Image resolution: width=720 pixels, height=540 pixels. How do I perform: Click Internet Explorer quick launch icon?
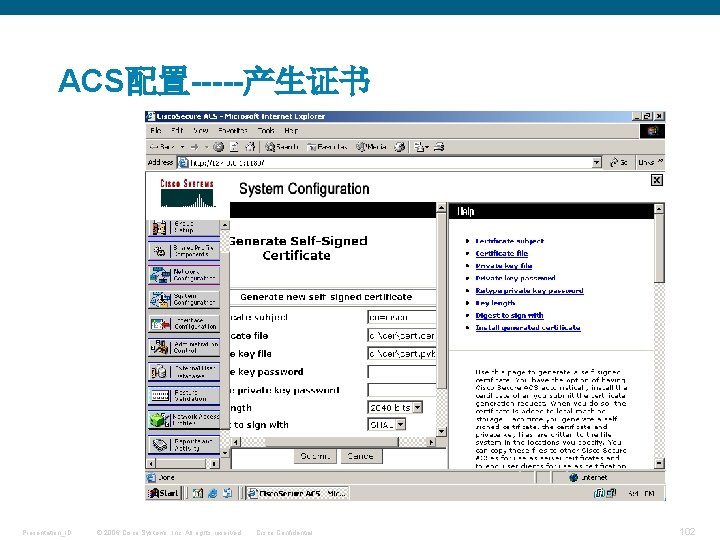pyautogui.click(x=213, y=493)
